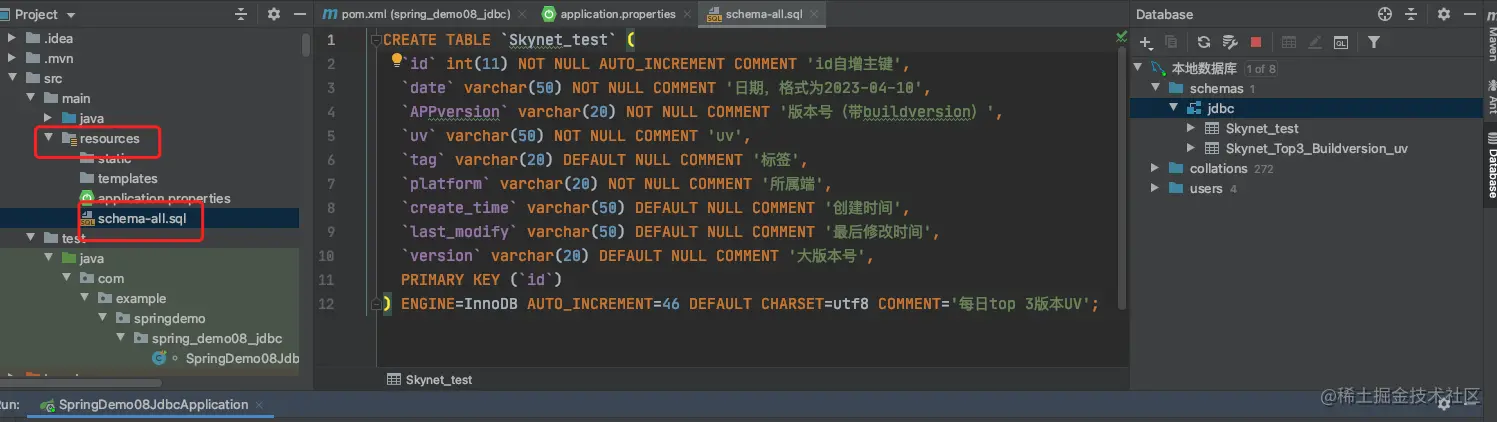Collapse the main folder
This screenshot has width=1497, height=422.
pyautogui.click(x=30, y=98)
